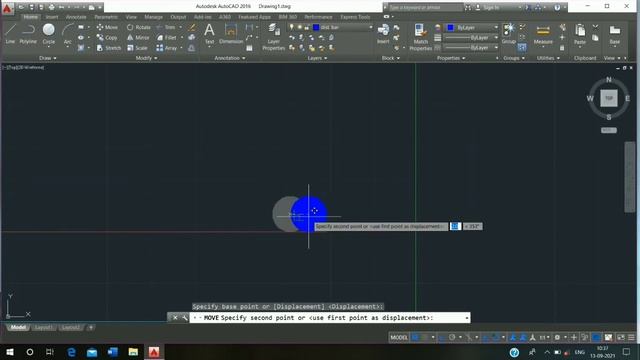Screen dimensions: 640x360
Task: Open the Manage ribbon tab
Action: pyautogui.click(x=153, y=17)
